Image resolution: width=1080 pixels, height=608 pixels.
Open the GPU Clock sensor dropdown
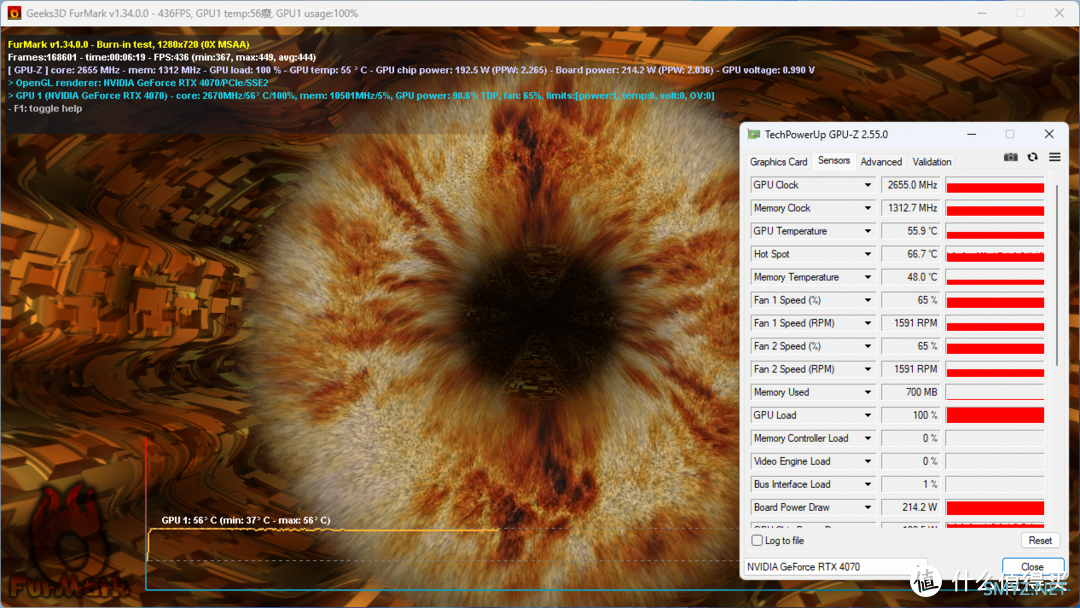pyautogui.click(x=868, y=185)
